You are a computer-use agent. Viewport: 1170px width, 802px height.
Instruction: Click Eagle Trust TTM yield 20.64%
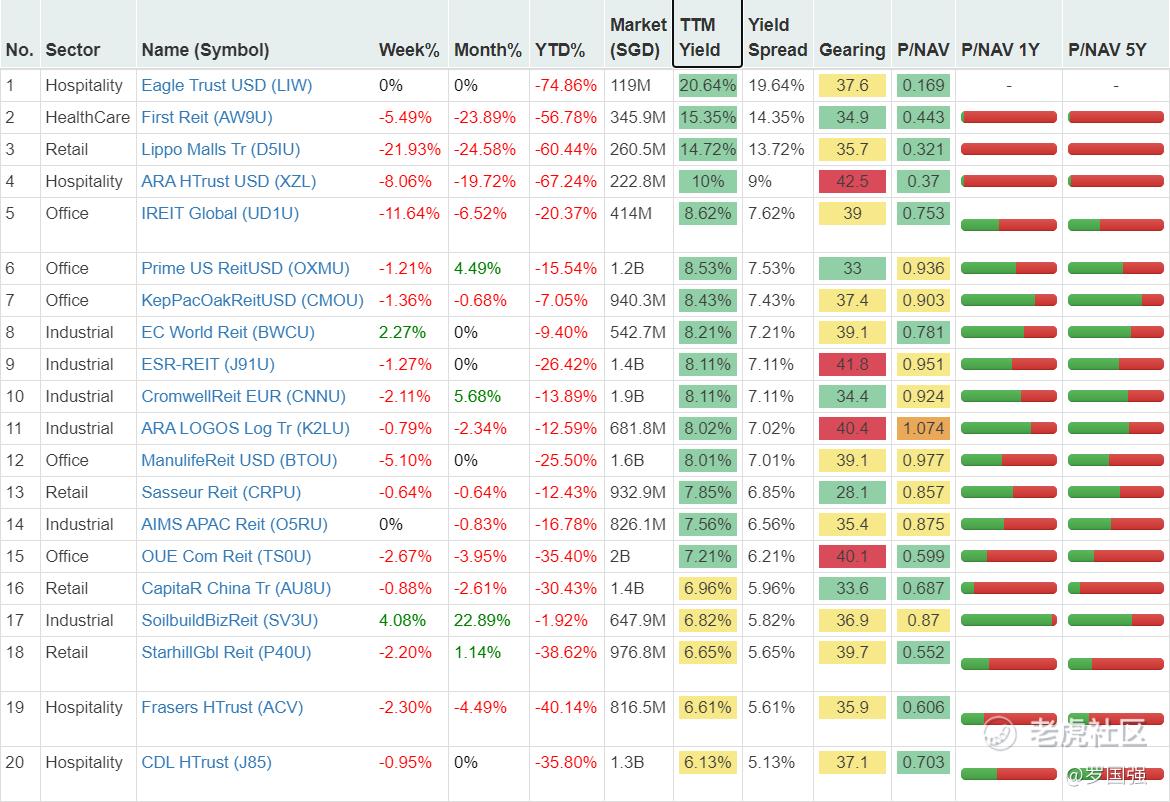coord(707,85)
